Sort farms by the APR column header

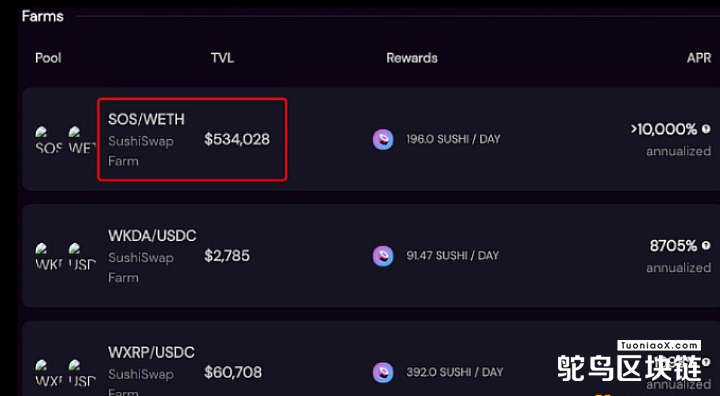[x=699, y=58]
